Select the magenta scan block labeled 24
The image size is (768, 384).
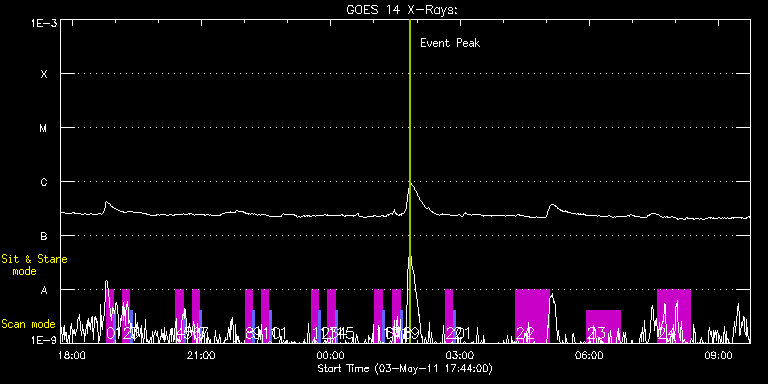673,316
